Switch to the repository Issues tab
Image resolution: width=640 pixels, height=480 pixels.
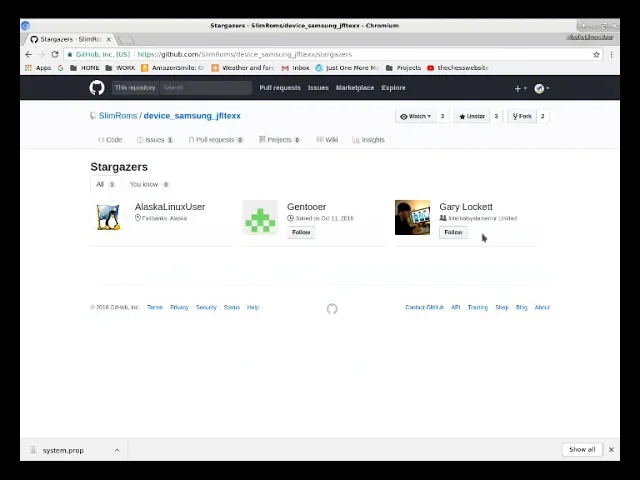point(155,140)
